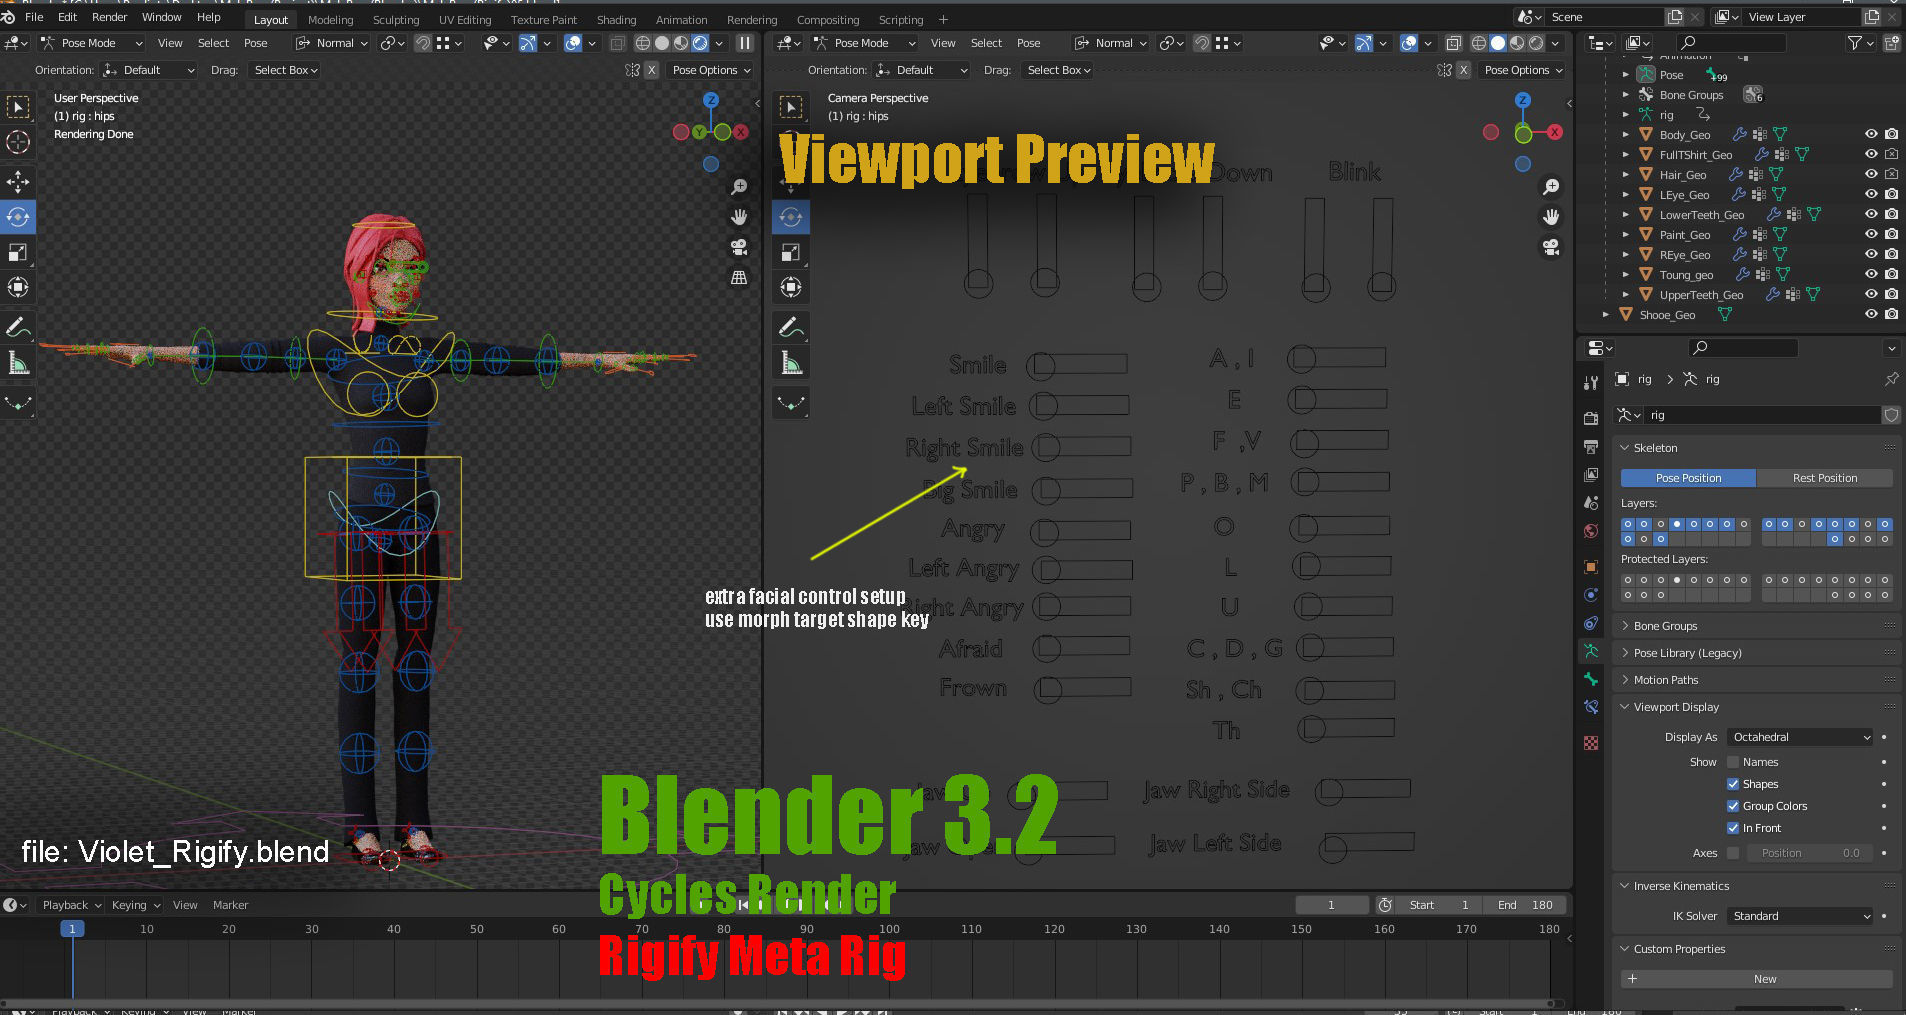The image size is (1906, 1015).
Task: Pick the Annotate tool in left viewport
Action: [18, 327]
